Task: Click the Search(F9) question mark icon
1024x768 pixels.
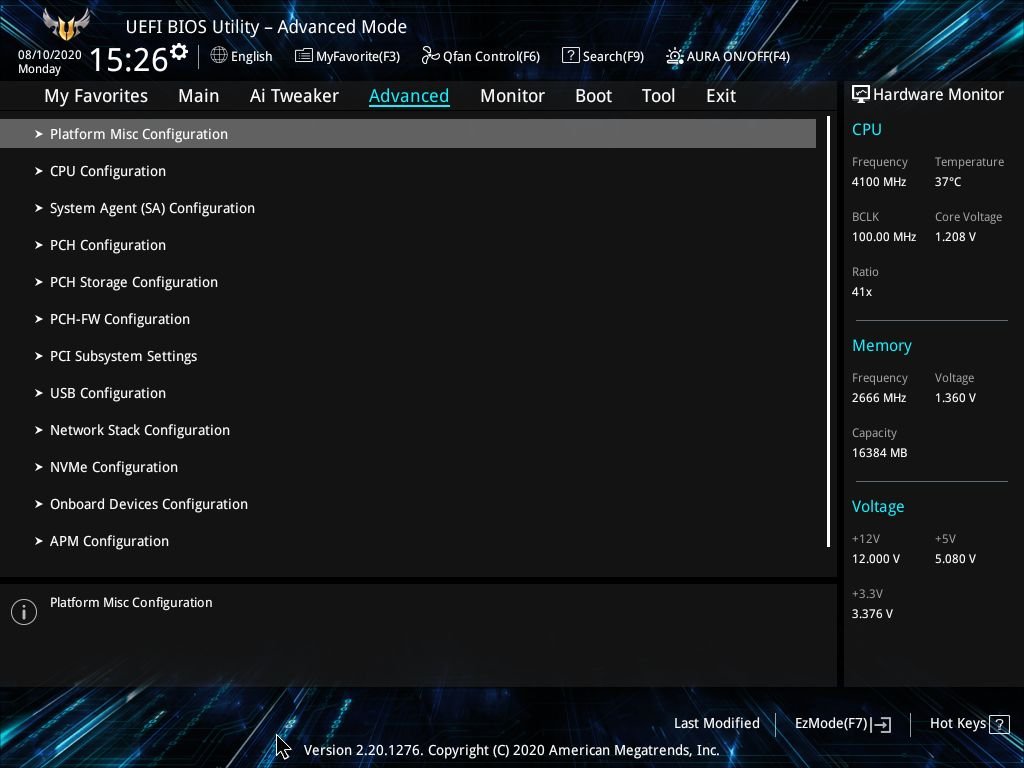Action: [x=570, y=56]
